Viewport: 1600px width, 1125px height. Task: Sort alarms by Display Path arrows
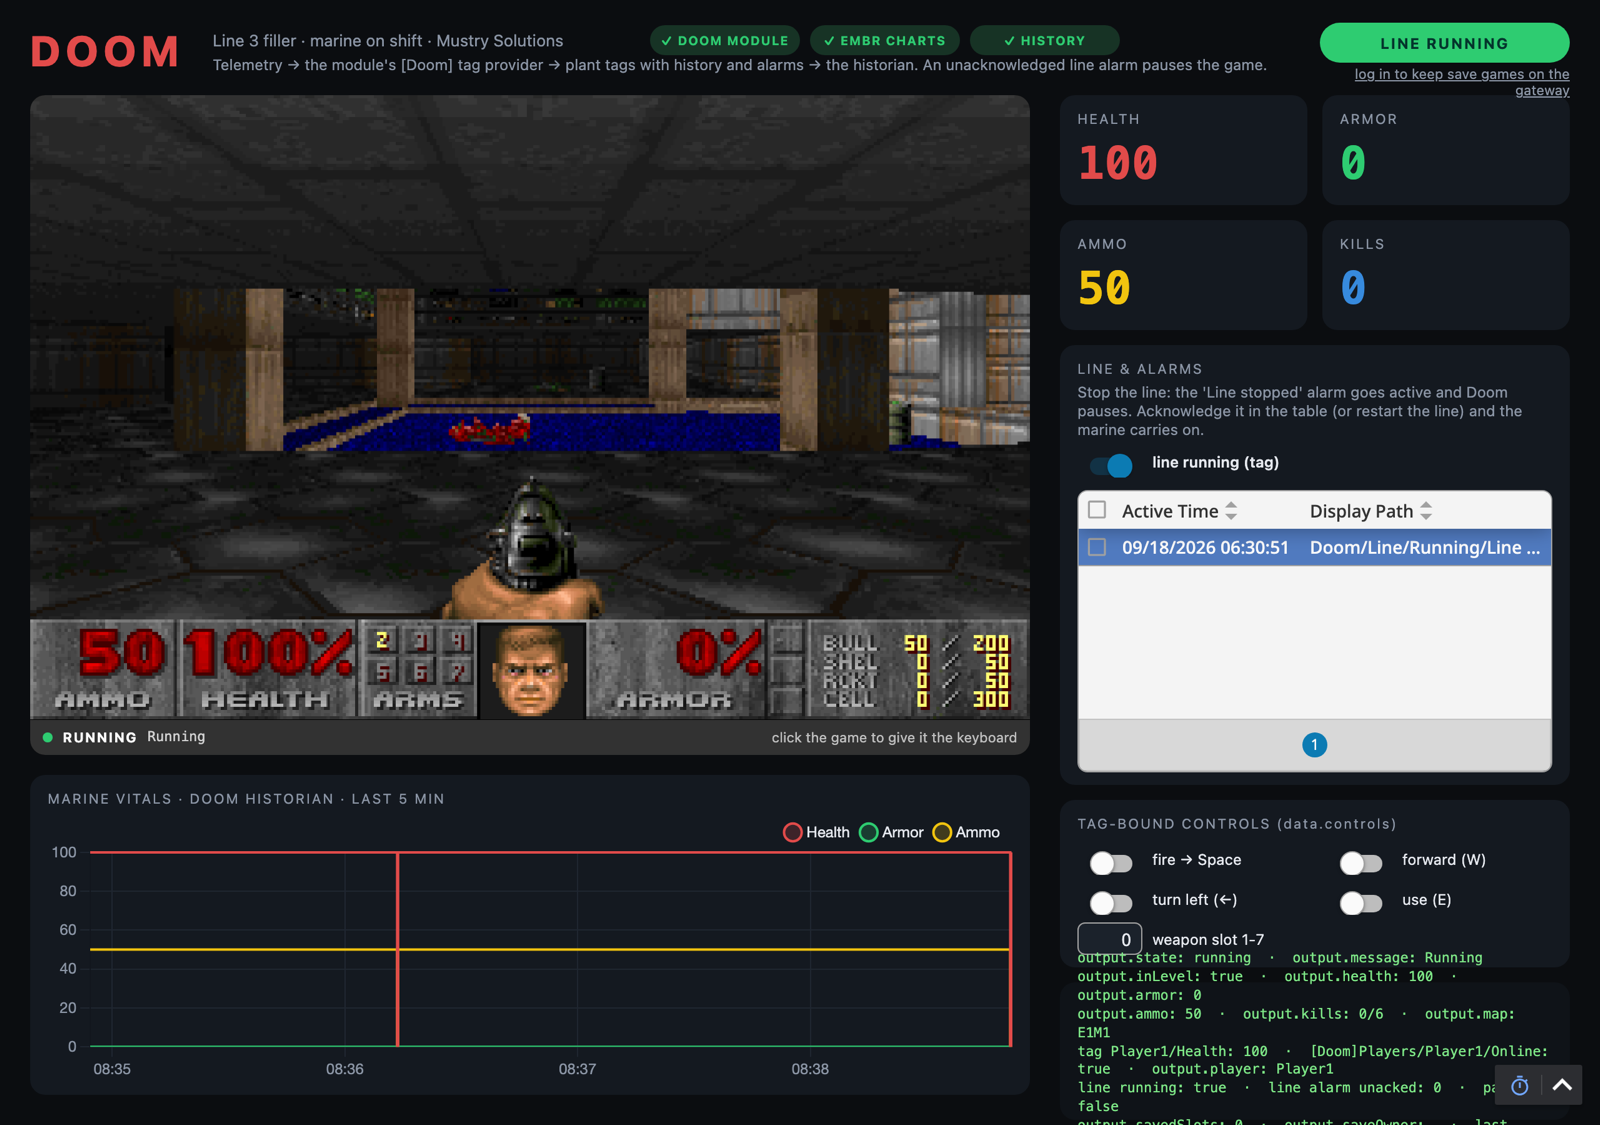(x=1426, y=511)
